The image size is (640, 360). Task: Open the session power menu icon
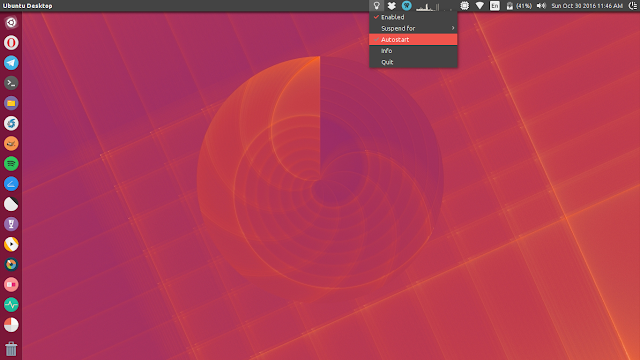(633, 6)
